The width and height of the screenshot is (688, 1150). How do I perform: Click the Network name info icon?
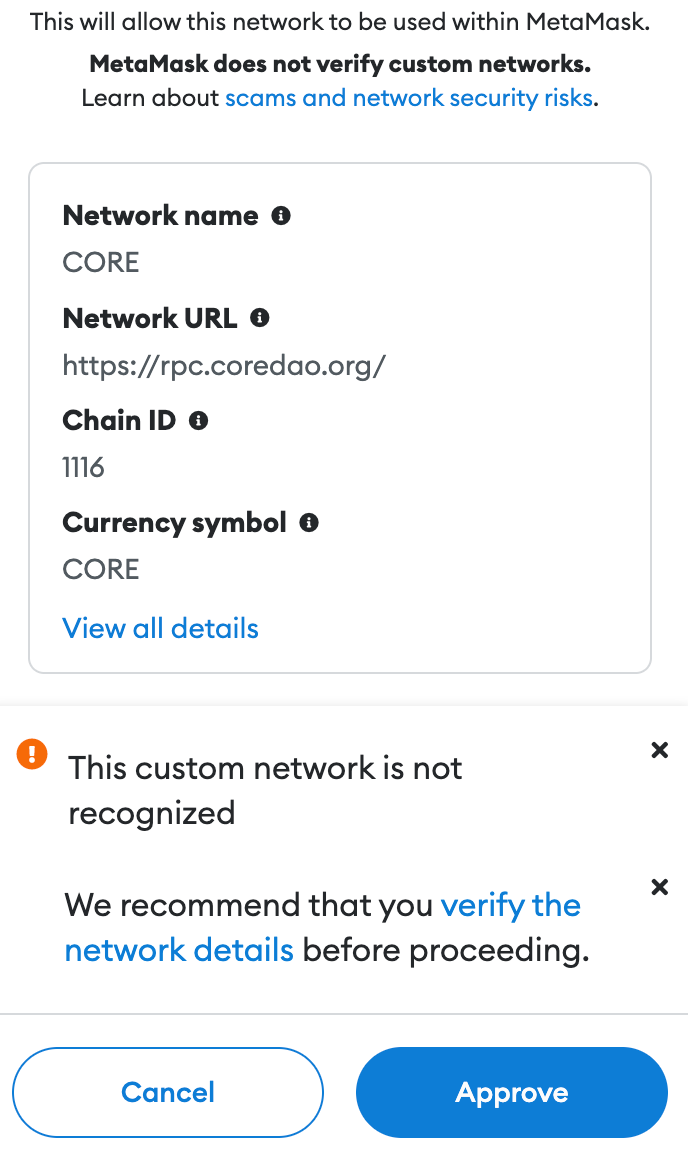pyautogui.click(x=280, y=215)
